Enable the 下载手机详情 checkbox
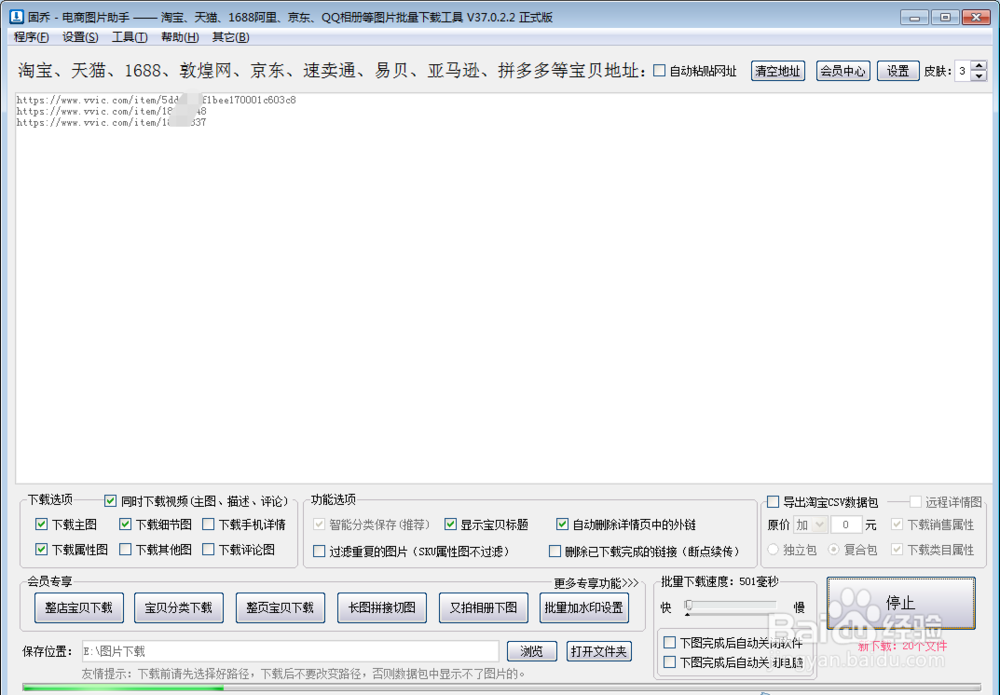The image size is (1000, 695). [208, 524]
